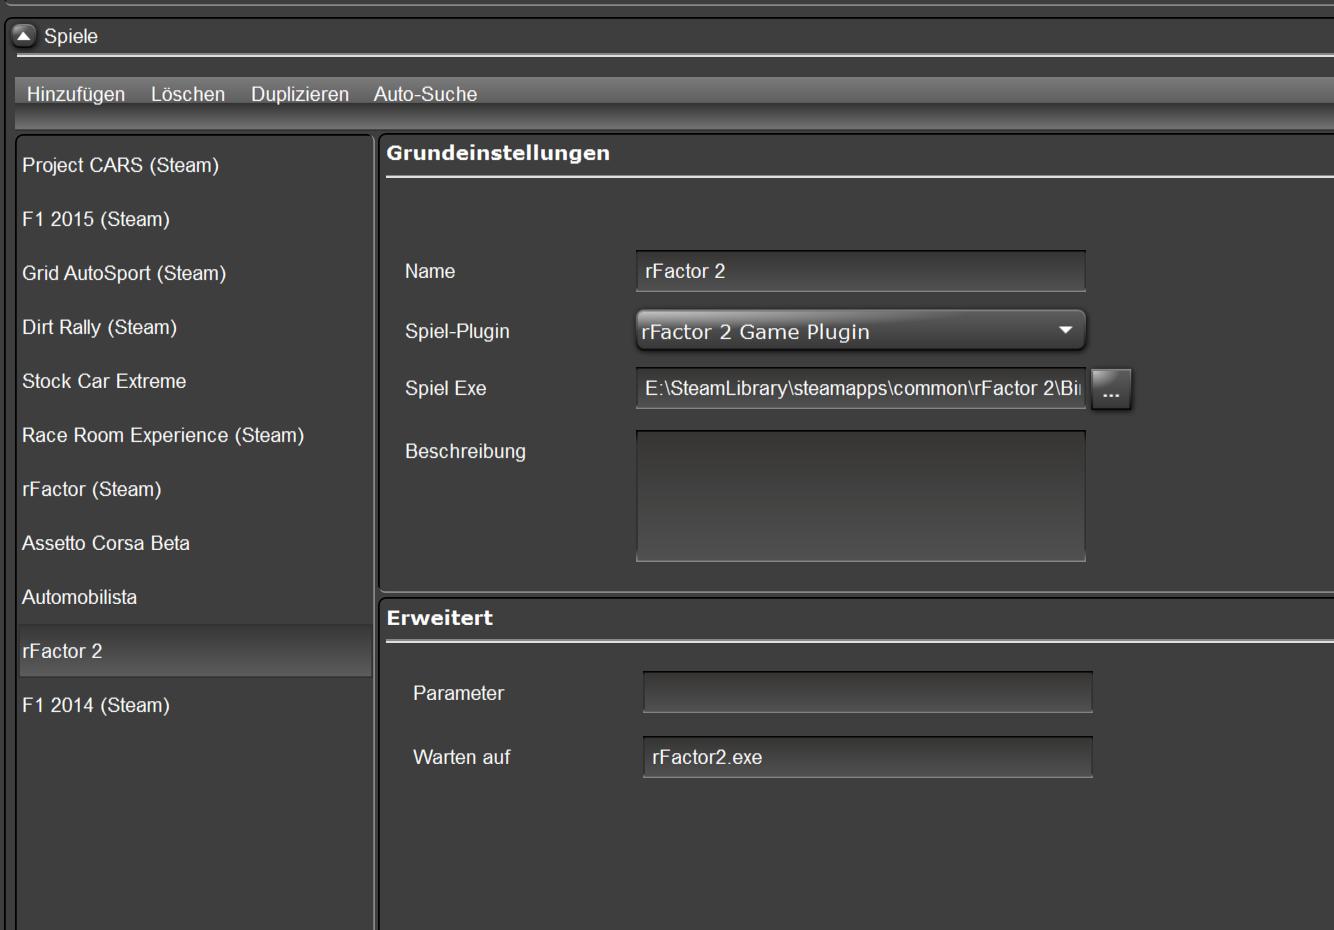Click the Beschreibung text area
The width and height of the screenshot is (1334, 930).
[861, 496]
